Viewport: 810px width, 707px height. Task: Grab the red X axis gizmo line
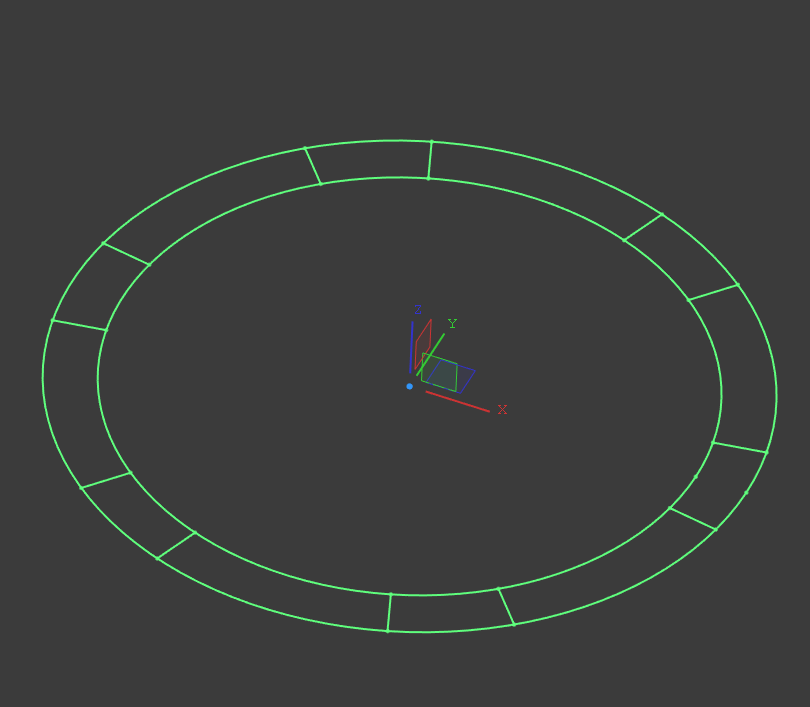point(458,402)
